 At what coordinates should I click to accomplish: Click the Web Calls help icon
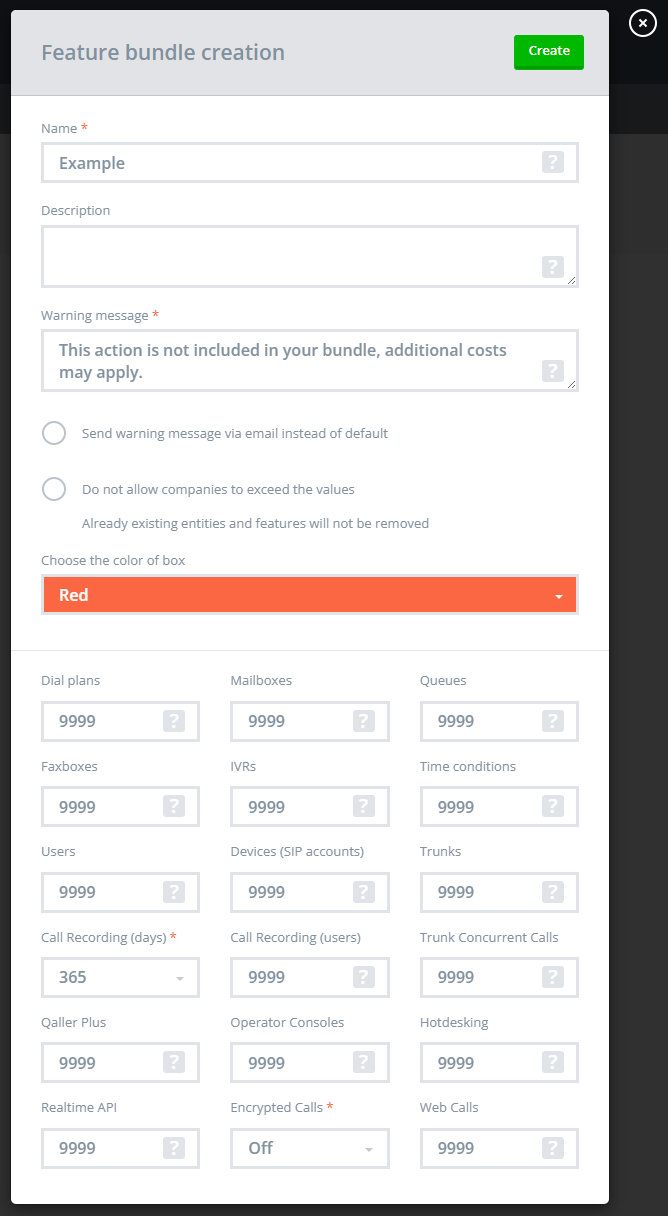553,1148
